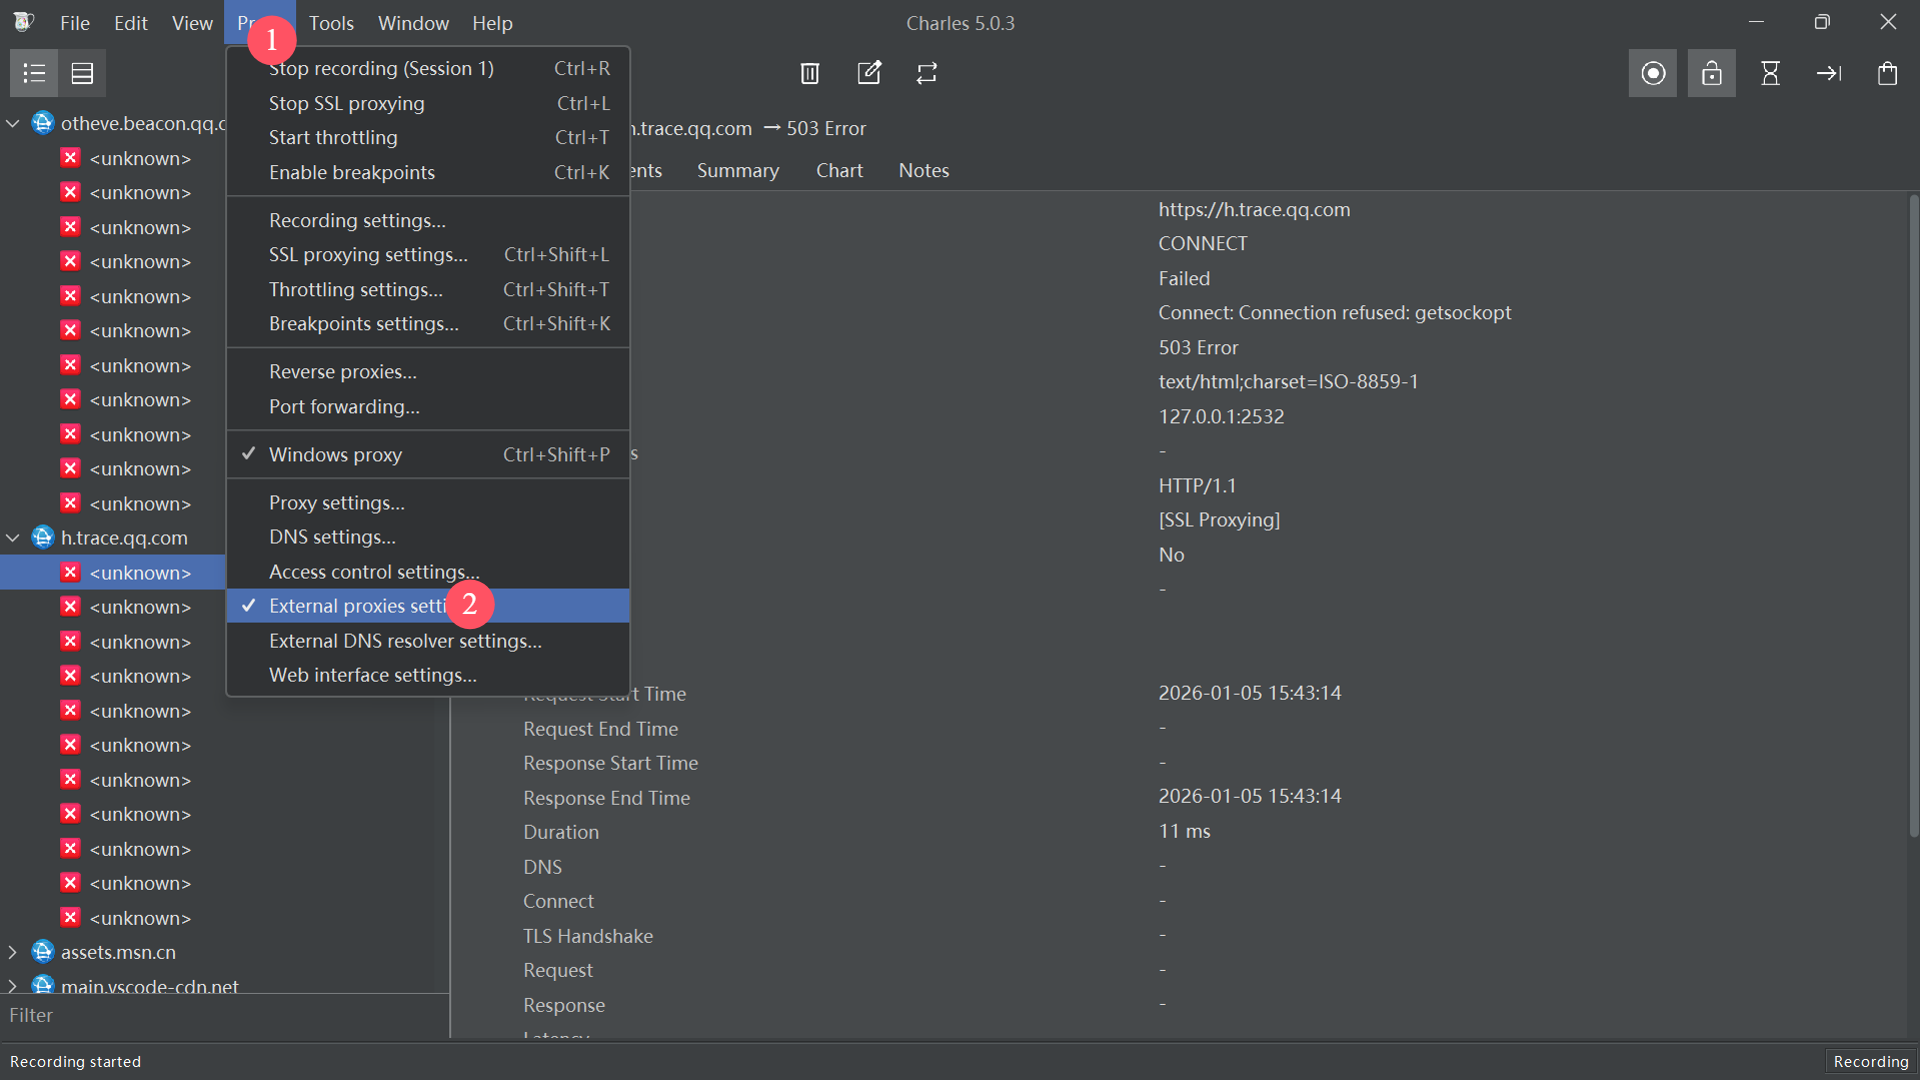Click the throttling hourglass icon
This screenshot has height=1080, width=1920.
point(1770,73)
